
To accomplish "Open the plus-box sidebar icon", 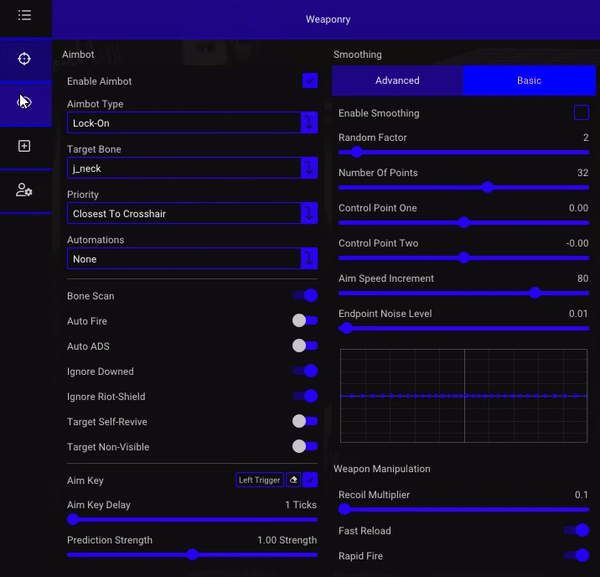I will (24, 146).
